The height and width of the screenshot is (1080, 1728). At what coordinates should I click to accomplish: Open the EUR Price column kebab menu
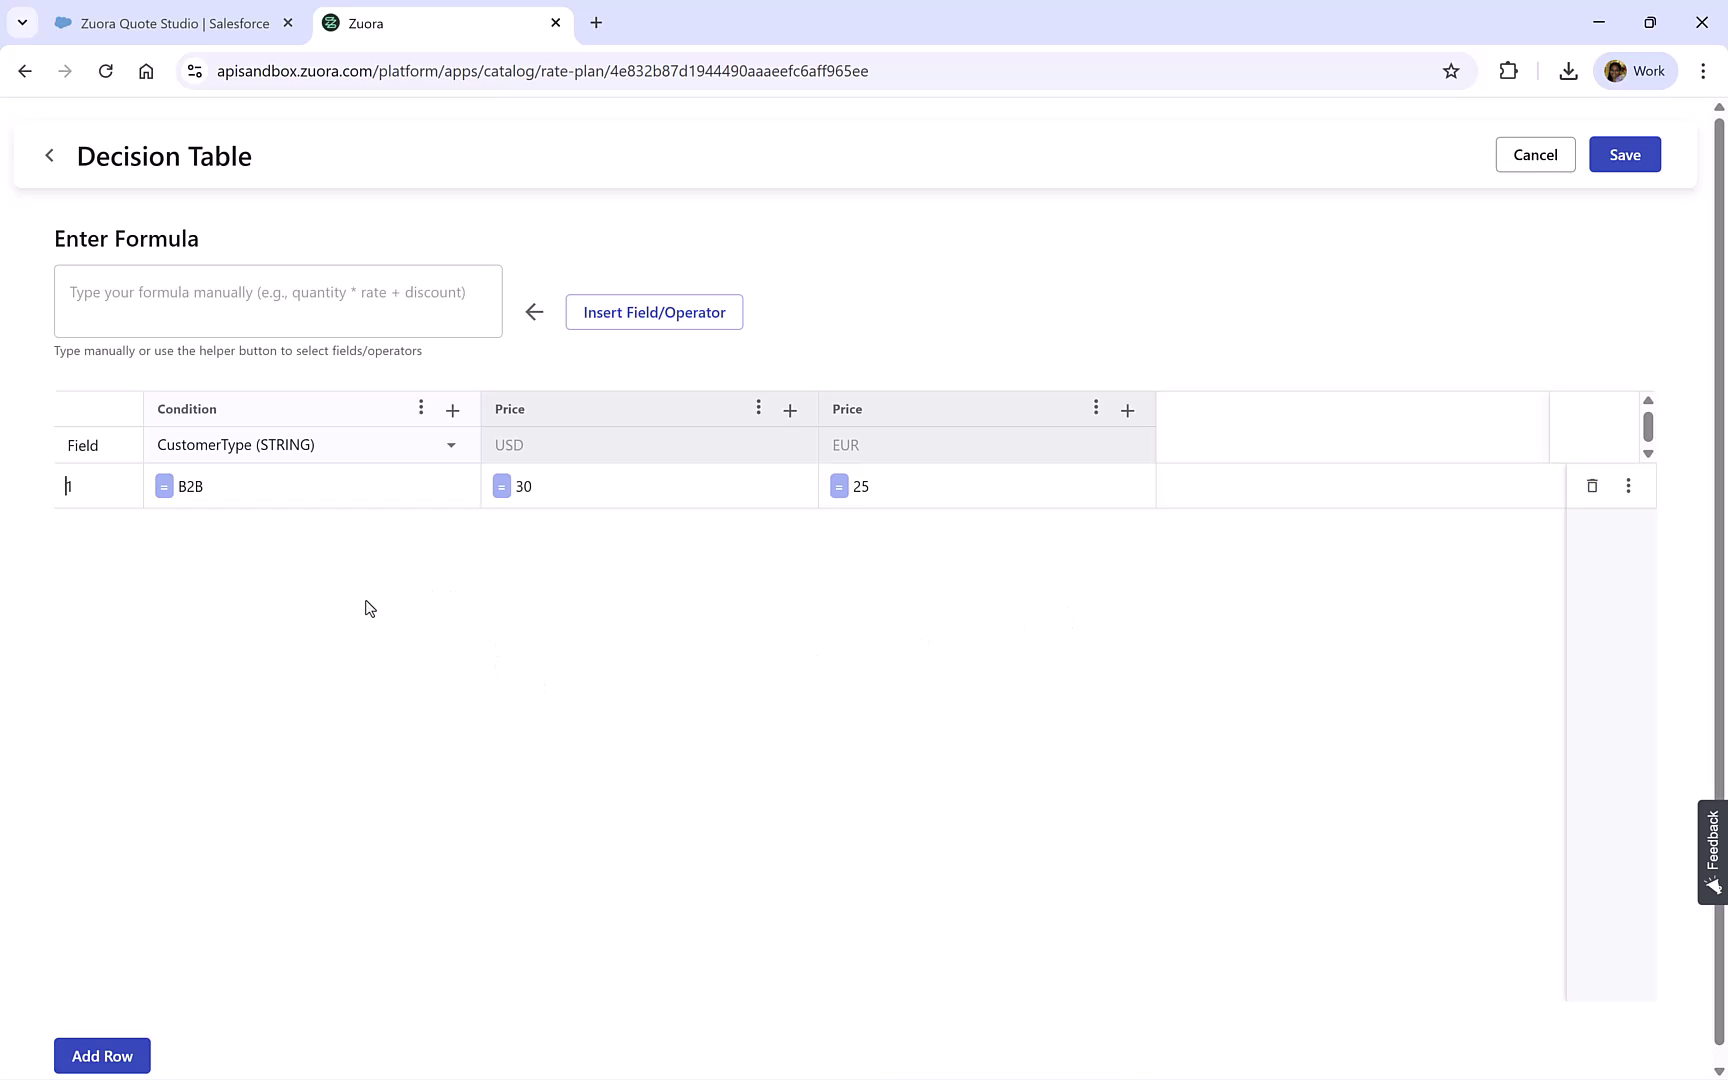point(1096,408)
